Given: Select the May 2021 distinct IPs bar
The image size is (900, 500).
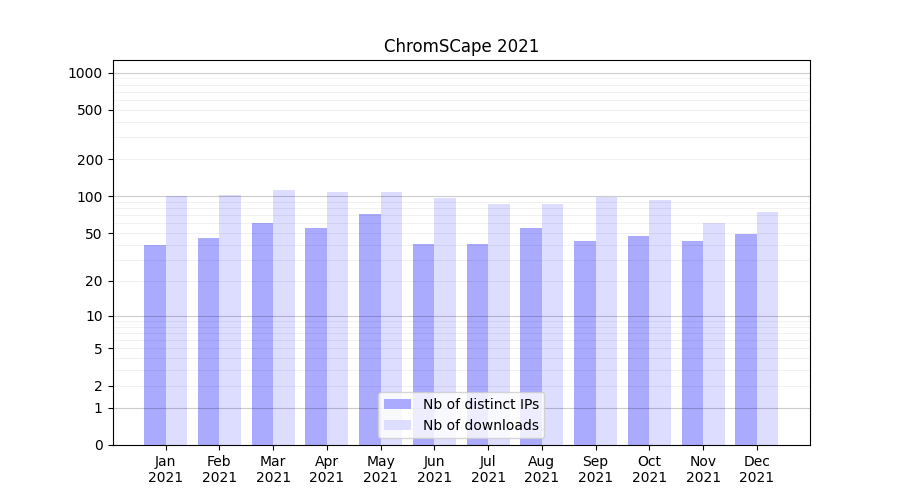Looking at the screenshot, I should pyautogui.click(x=370, y=329).
